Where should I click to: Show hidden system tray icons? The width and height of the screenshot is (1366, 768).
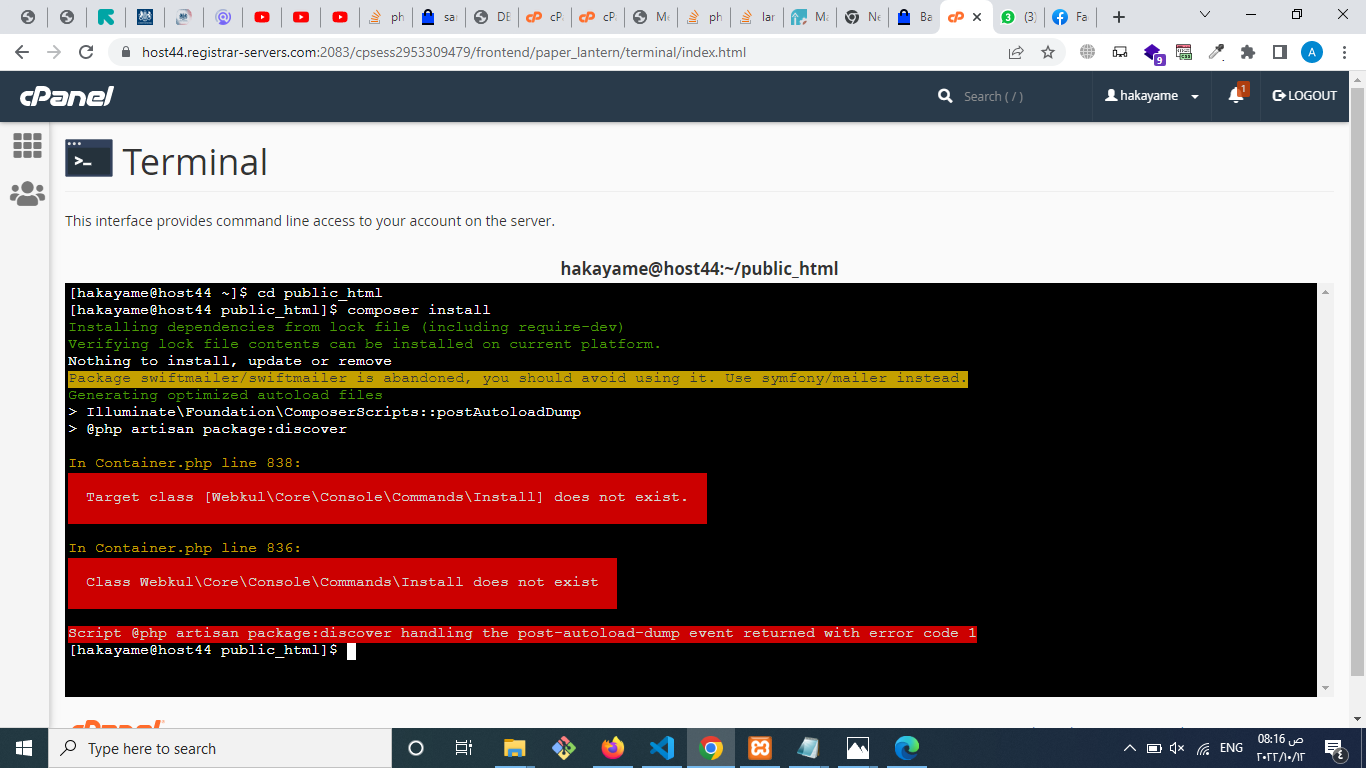[1129, 748]
